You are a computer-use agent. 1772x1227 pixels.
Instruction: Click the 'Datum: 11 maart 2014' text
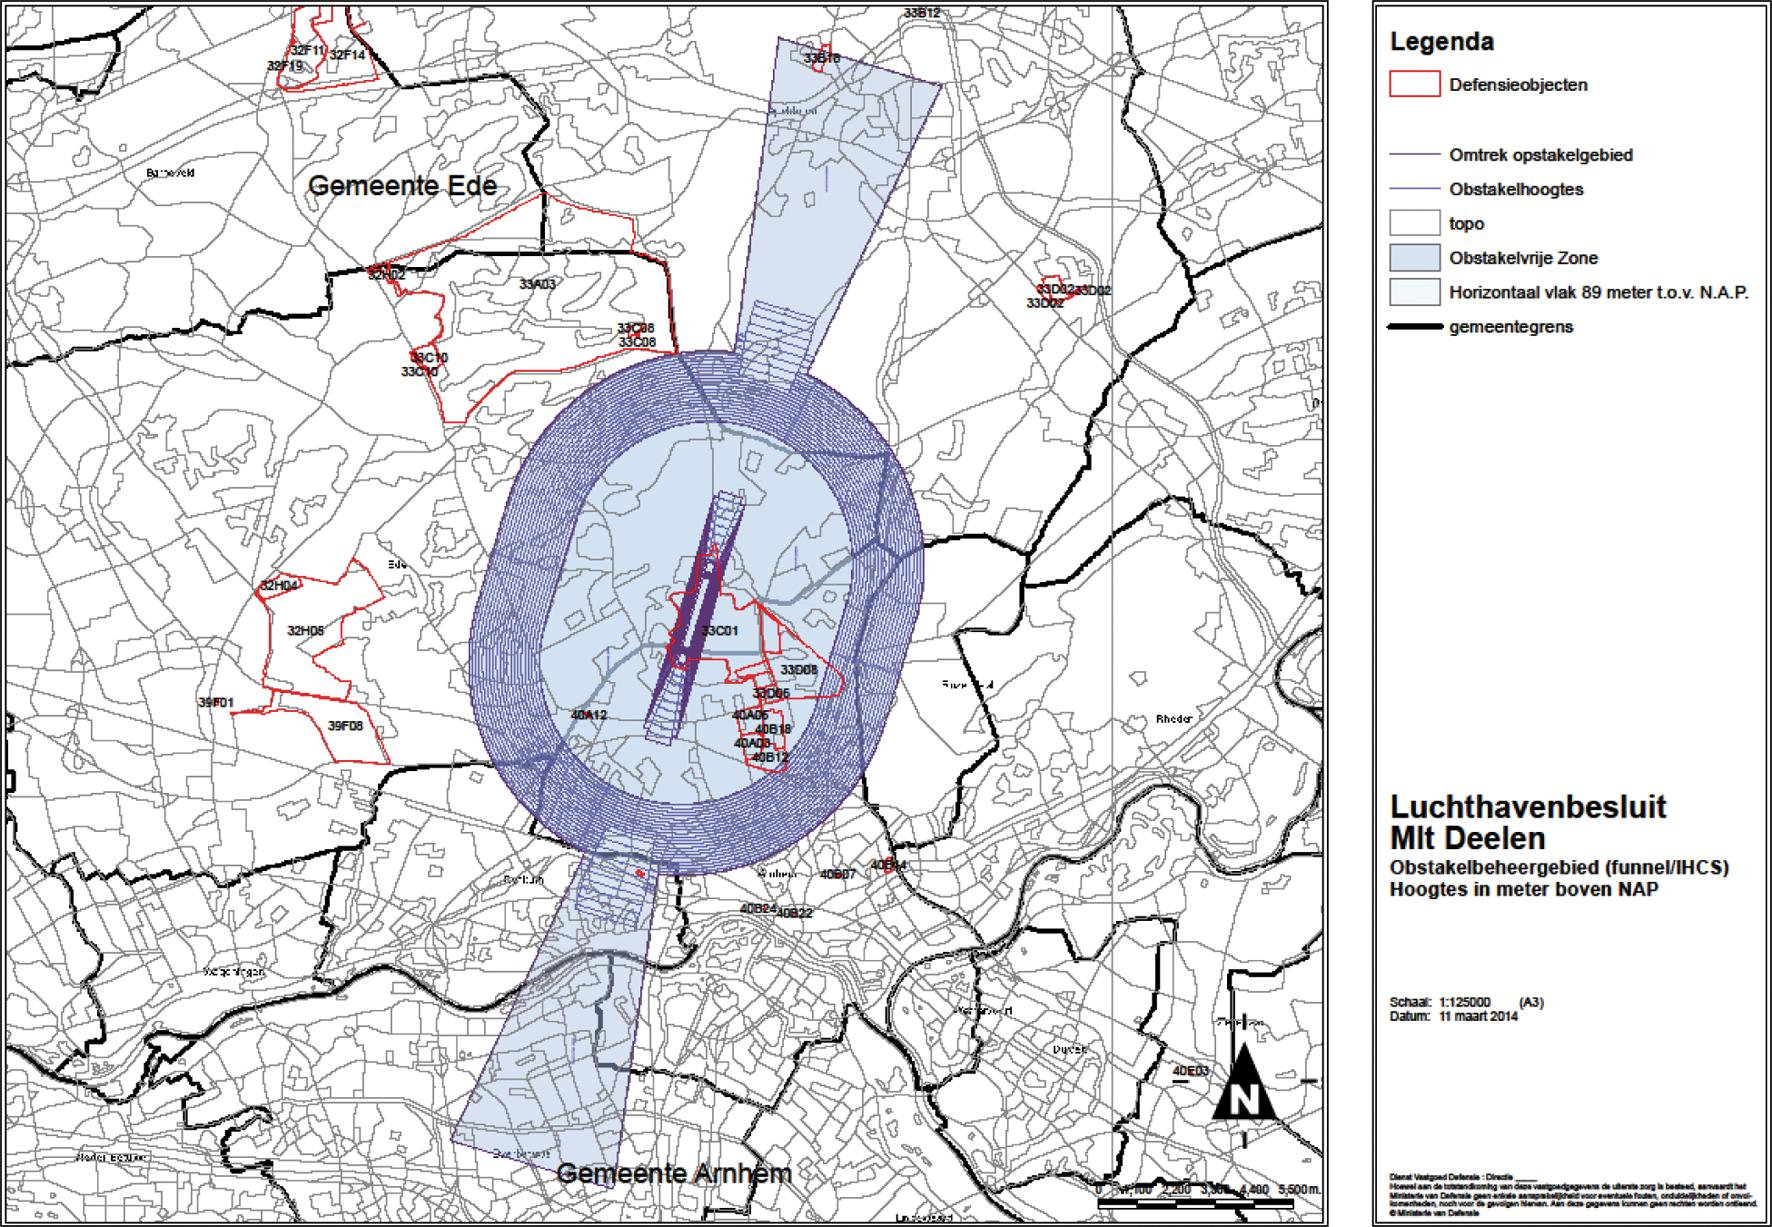coord(1453,1016)
